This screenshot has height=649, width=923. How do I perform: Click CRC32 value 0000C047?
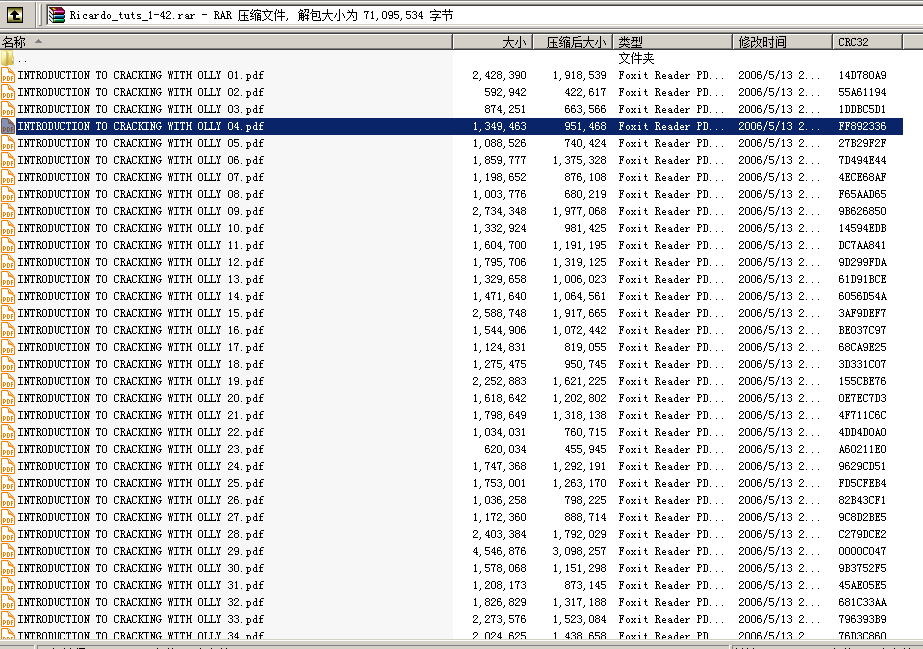(862, 551)
